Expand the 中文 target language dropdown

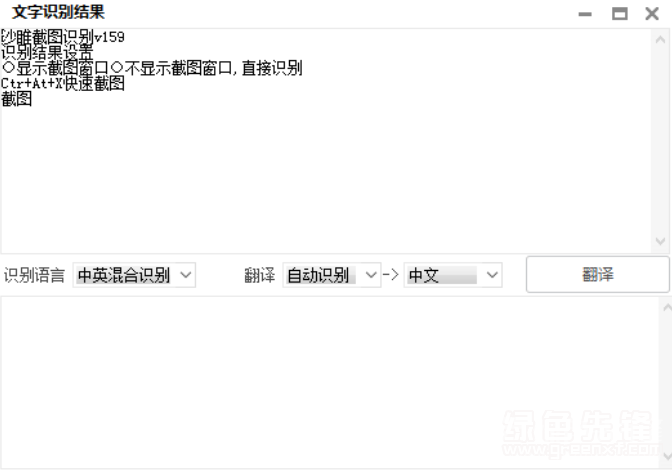[x=453, y=275]
